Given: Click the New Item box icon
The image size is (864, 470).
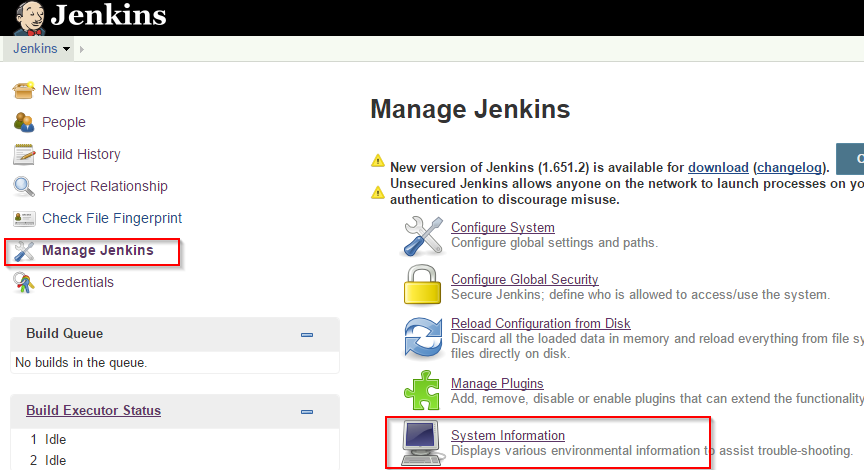Looking at the screenshot, I should click(x=24, y=90).
